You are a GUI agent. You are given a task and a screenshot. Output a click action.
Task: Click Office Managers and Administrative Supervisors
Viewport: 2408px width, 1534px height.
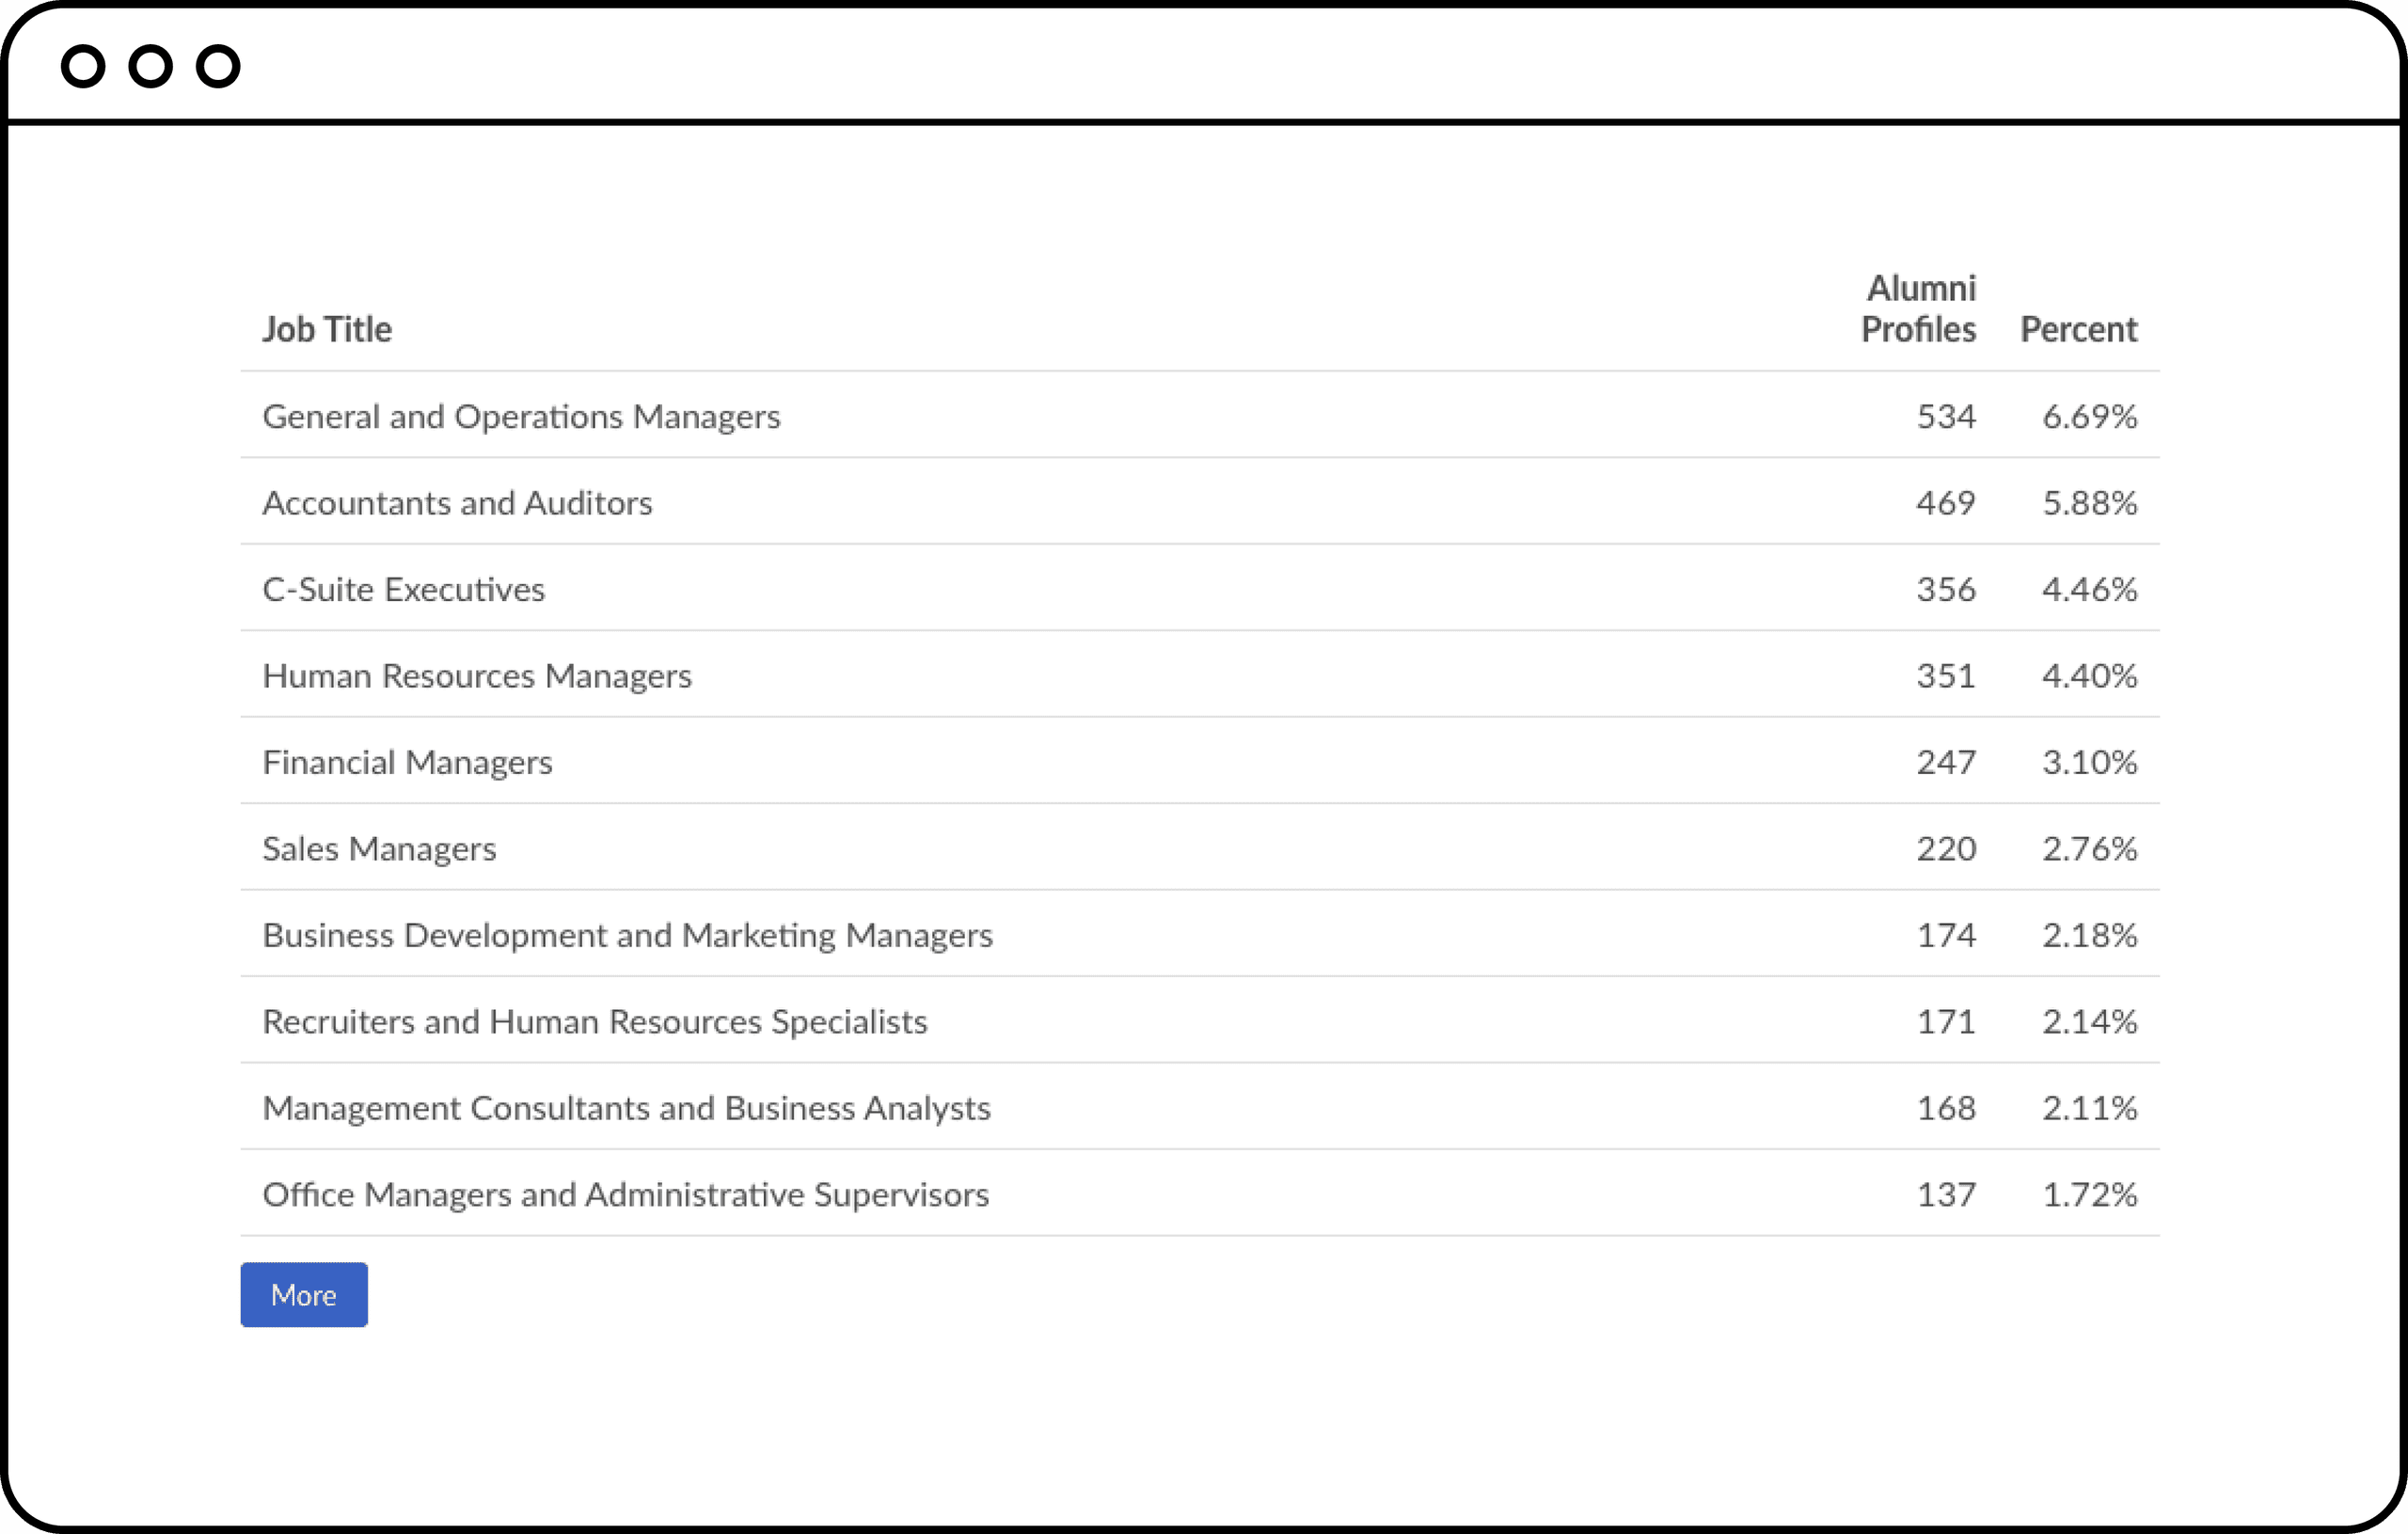tap(625, 1194)
